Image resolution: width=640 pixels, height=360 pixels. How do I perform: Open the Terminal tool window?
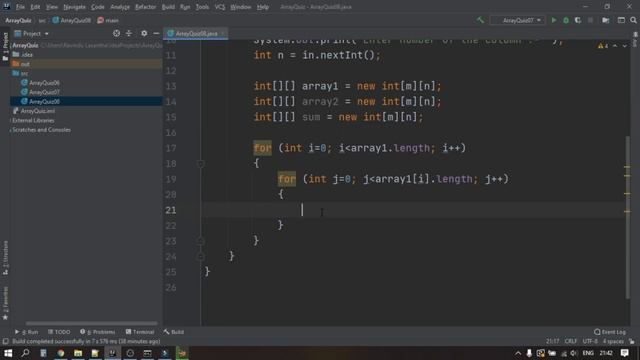point(140,332)
